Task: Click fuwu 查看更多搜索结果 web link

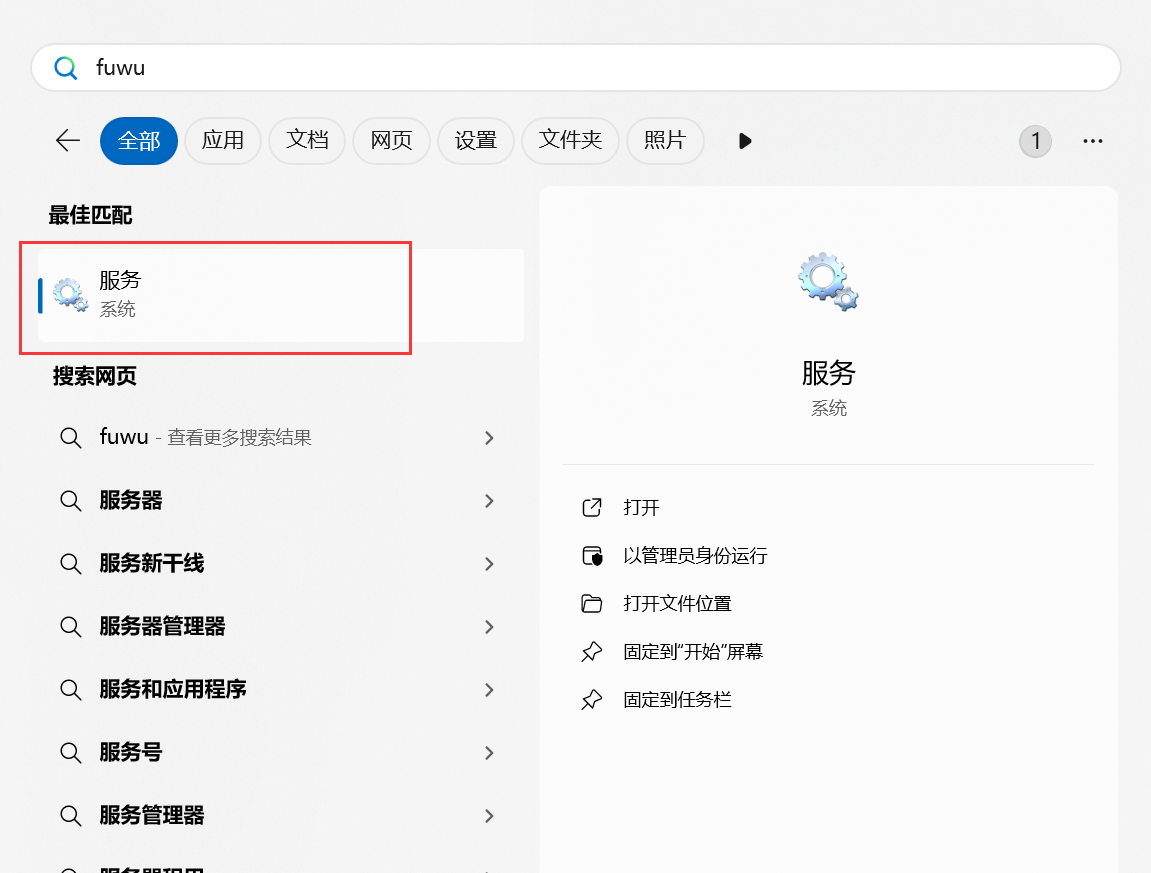Action: point(205,438)
